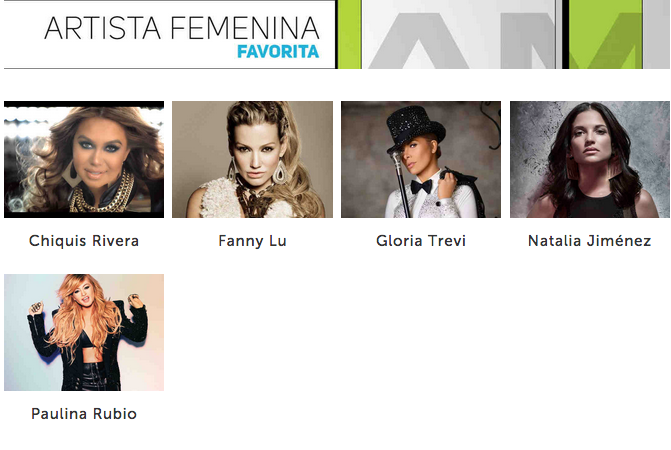This screenshot has width=671, height=450.
Task: Click the grey letter between A and green block
Action: (x=528, y=41)
